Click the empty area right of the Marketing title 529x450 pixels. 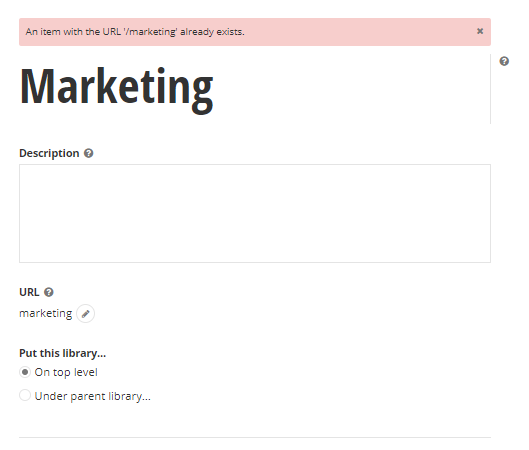(351, 89)
